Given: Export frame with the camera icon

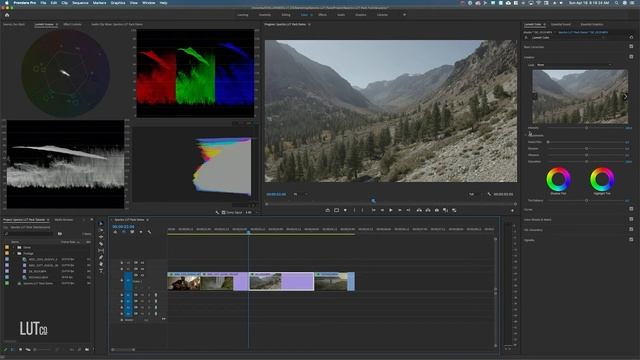Looking at the screenshot, I should (x=437, y=210).
